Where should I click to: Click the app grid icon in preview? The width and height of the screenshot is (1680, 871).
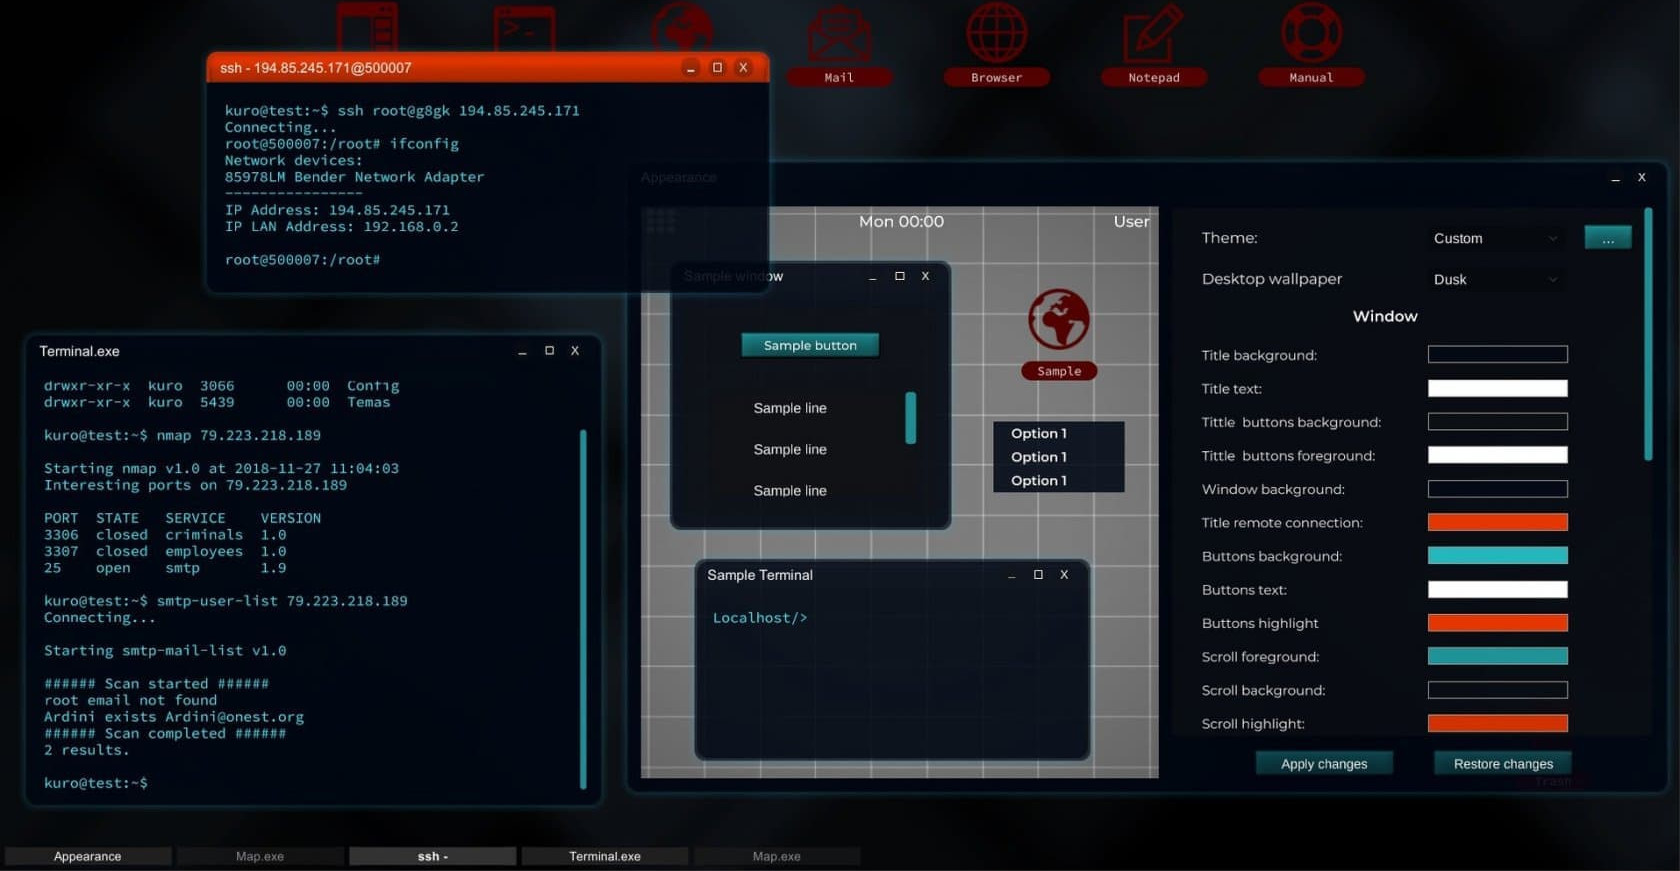660,221
